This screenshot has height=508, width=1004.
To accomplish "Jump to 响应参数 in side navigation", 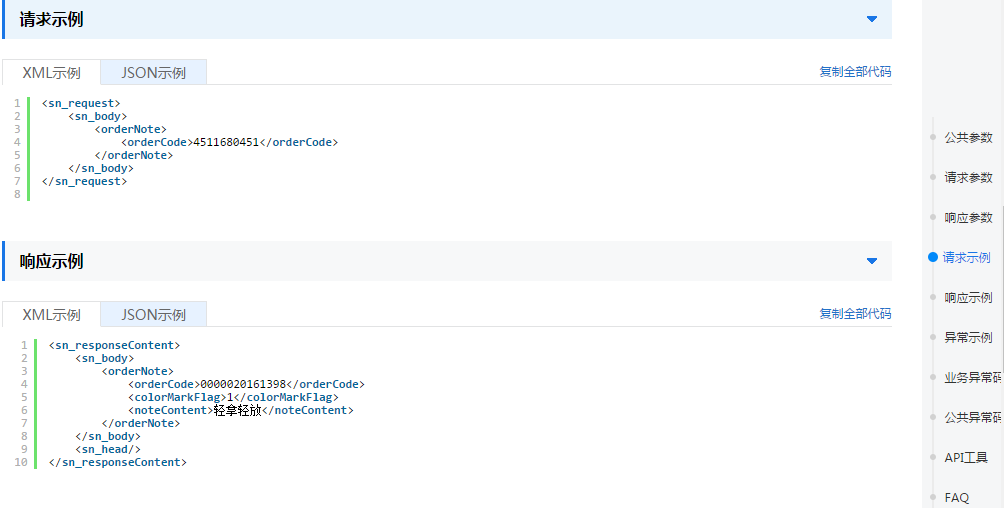I will (968, 218).
